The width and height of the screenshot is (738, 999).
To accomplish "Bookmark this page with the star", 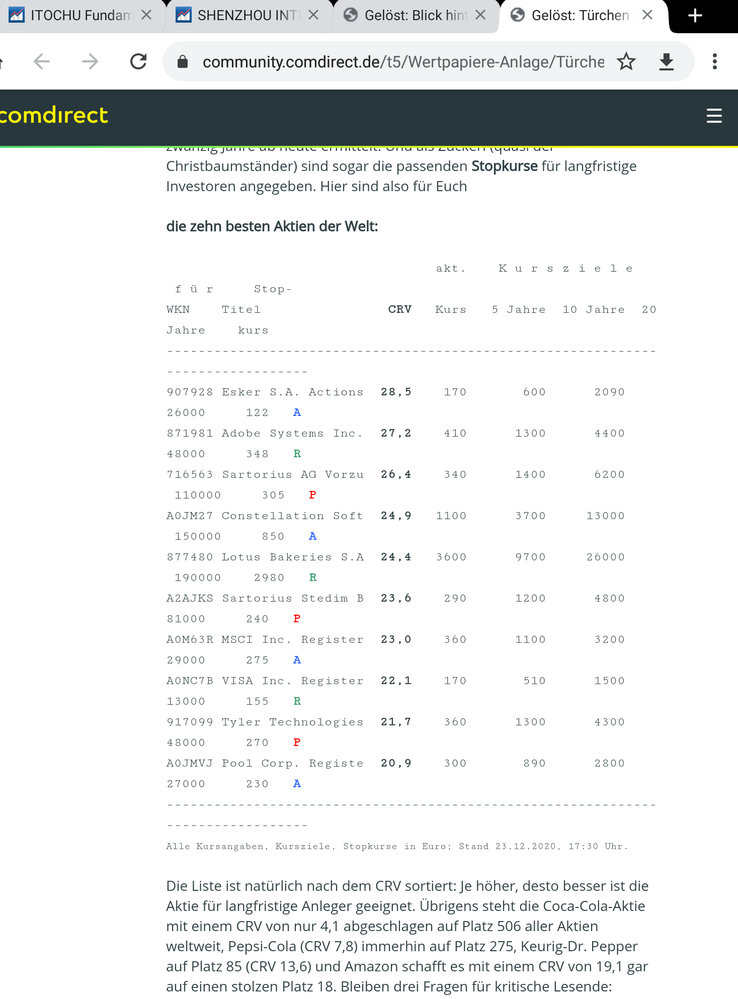I will pos(626,62).
